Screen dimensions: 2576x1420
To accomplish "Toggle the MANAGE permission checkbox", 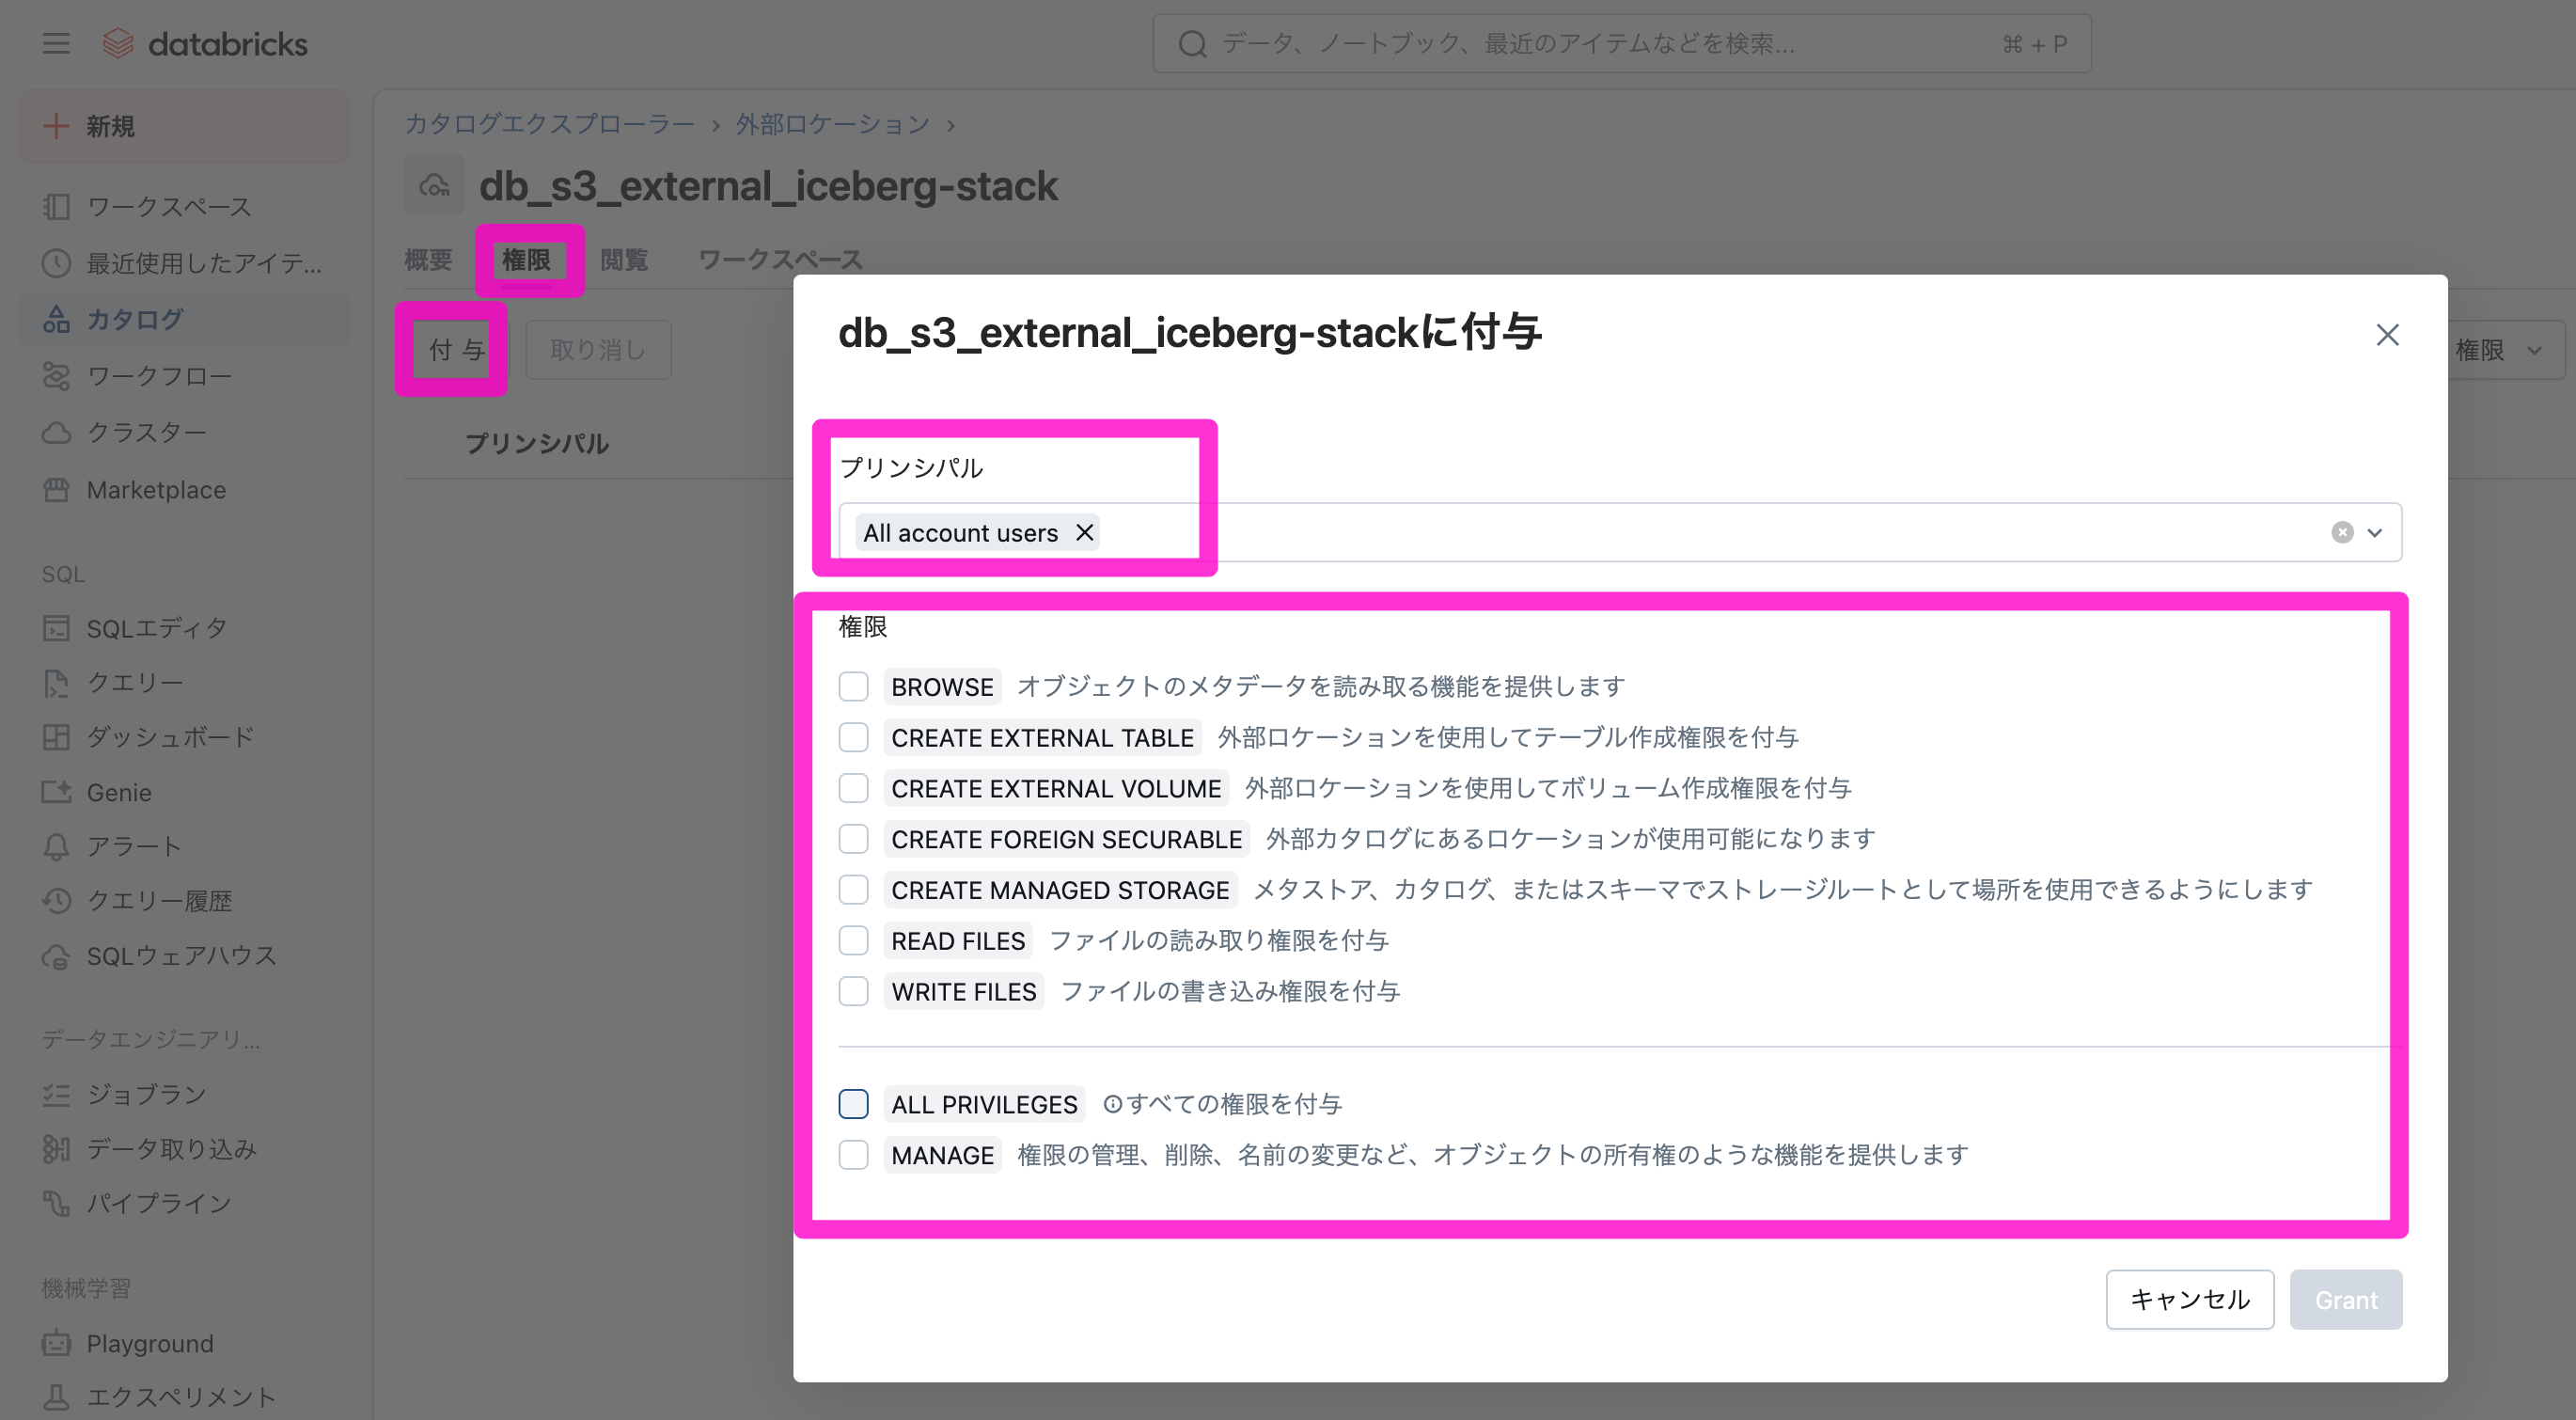I will click(853, 1155).
